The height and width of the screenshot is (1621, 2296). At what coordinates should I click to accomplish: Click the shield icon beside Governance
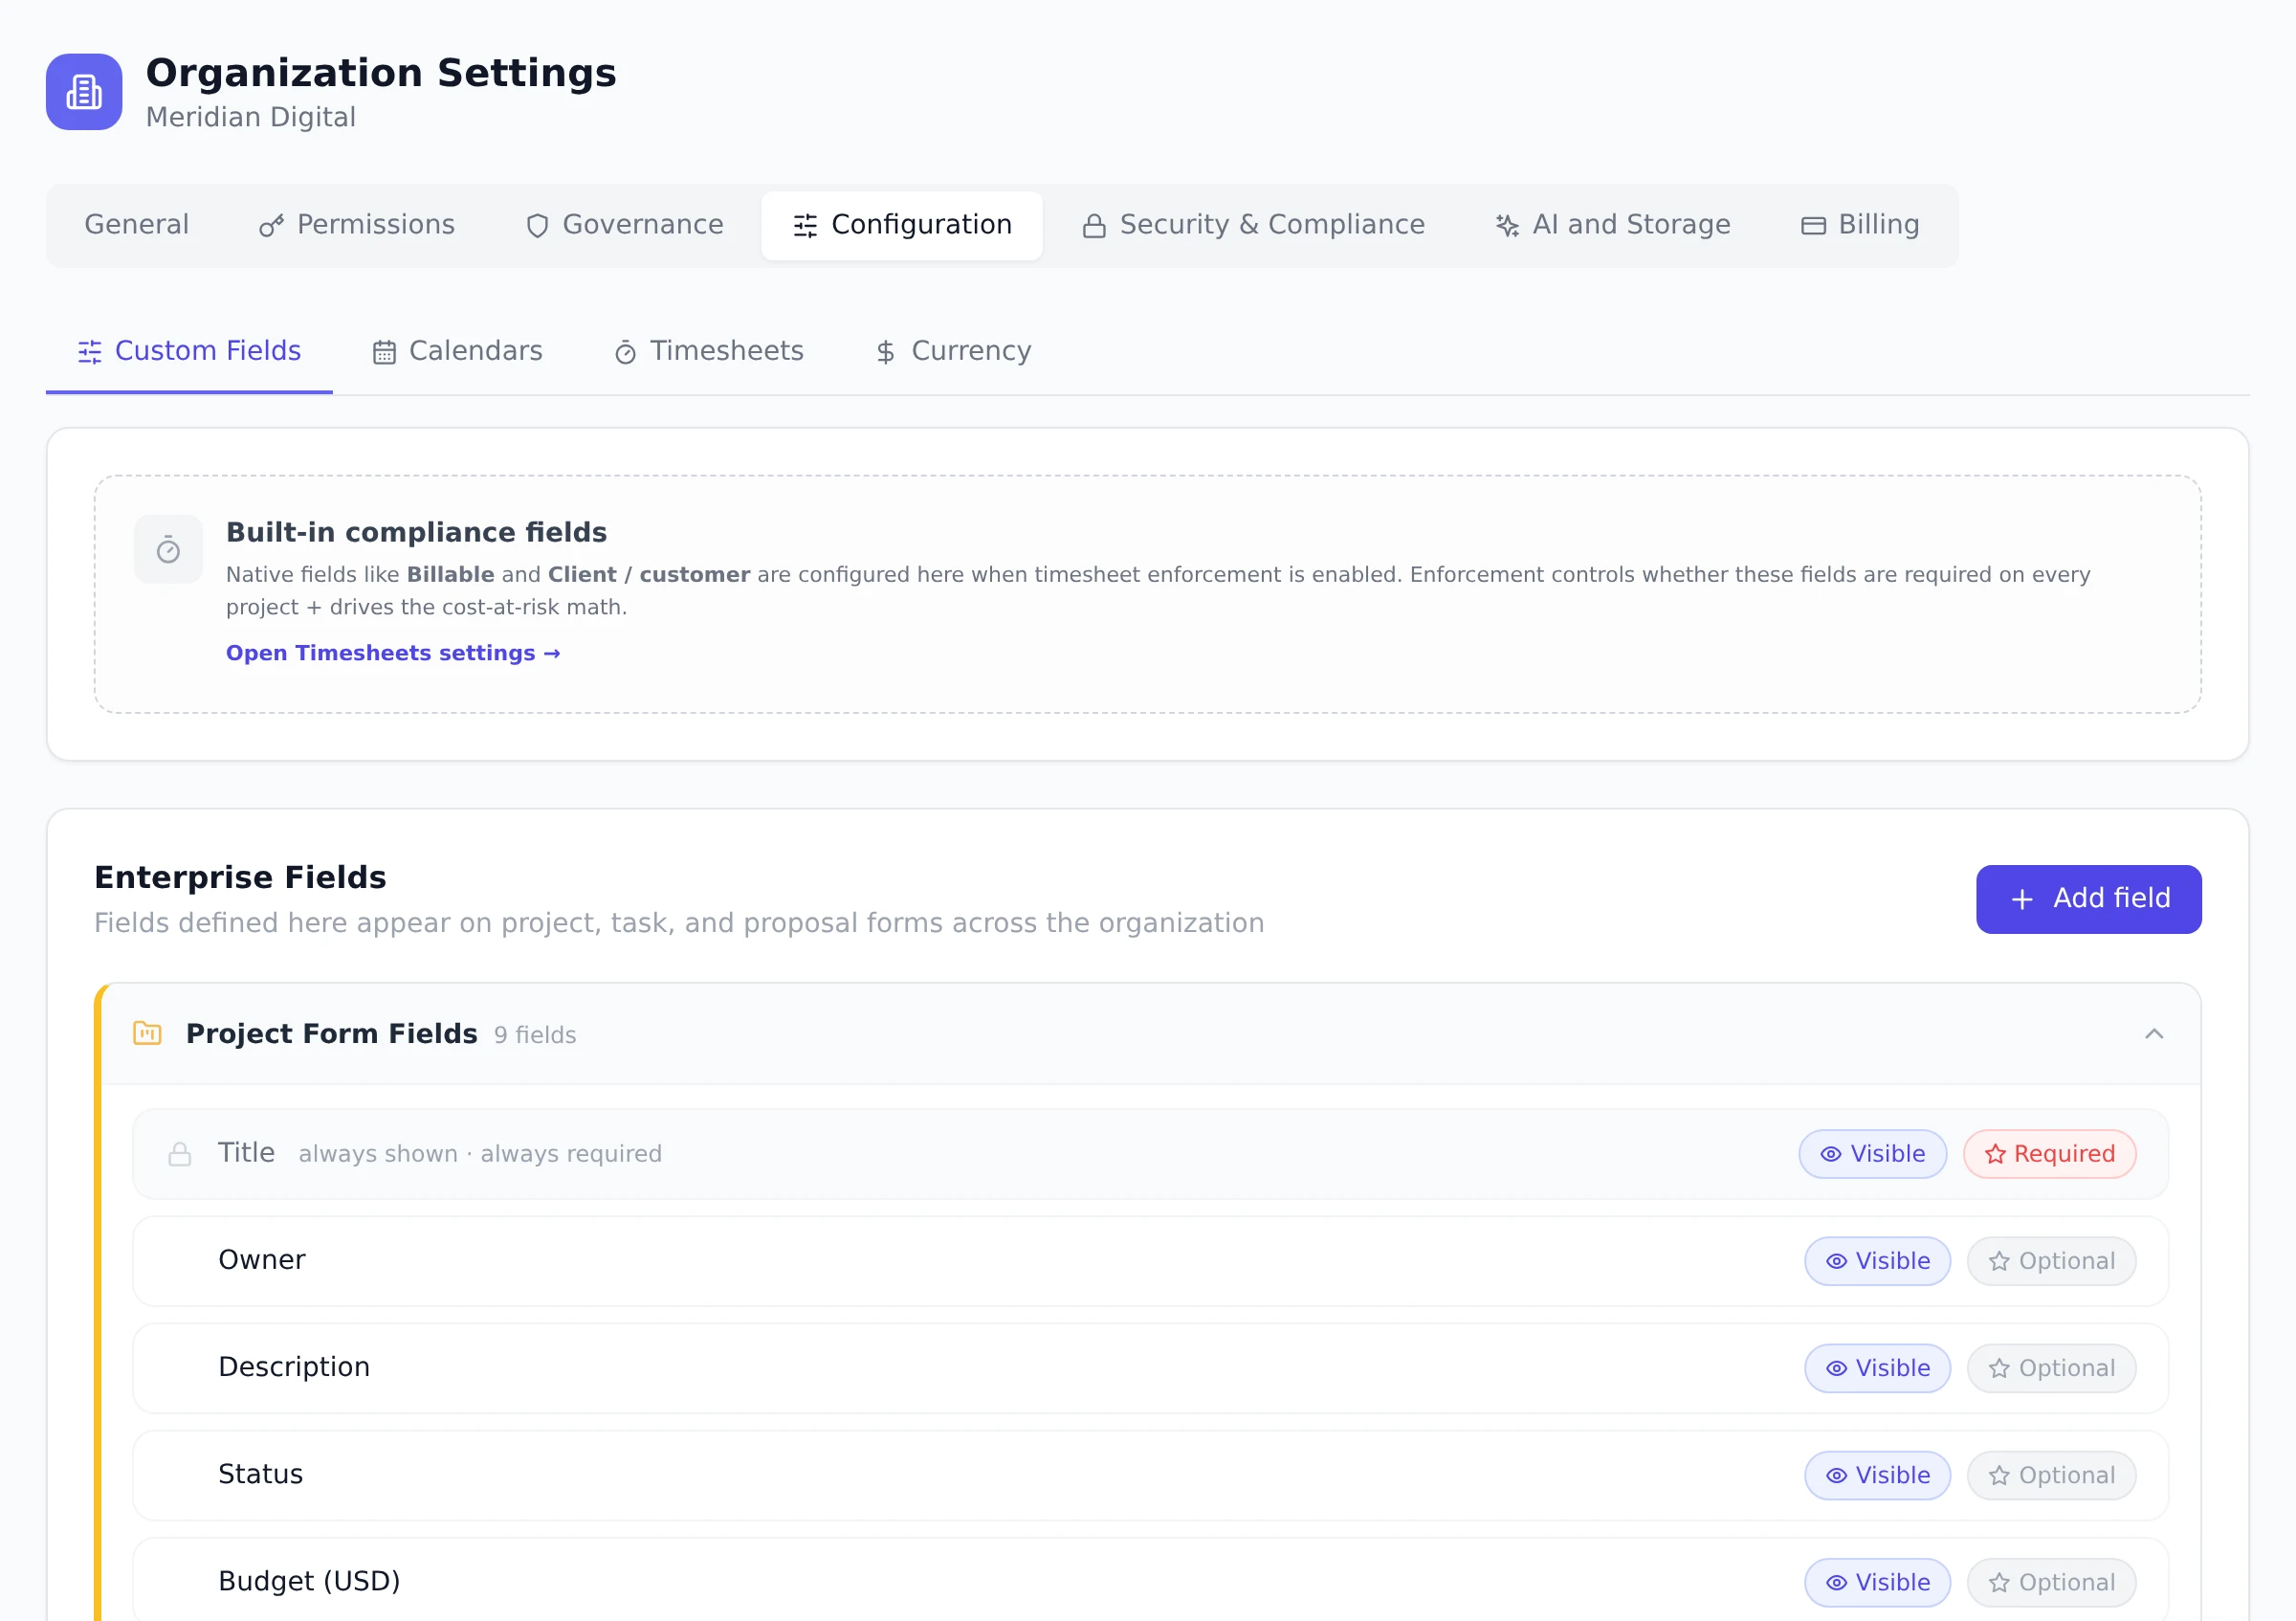(537, 226)
